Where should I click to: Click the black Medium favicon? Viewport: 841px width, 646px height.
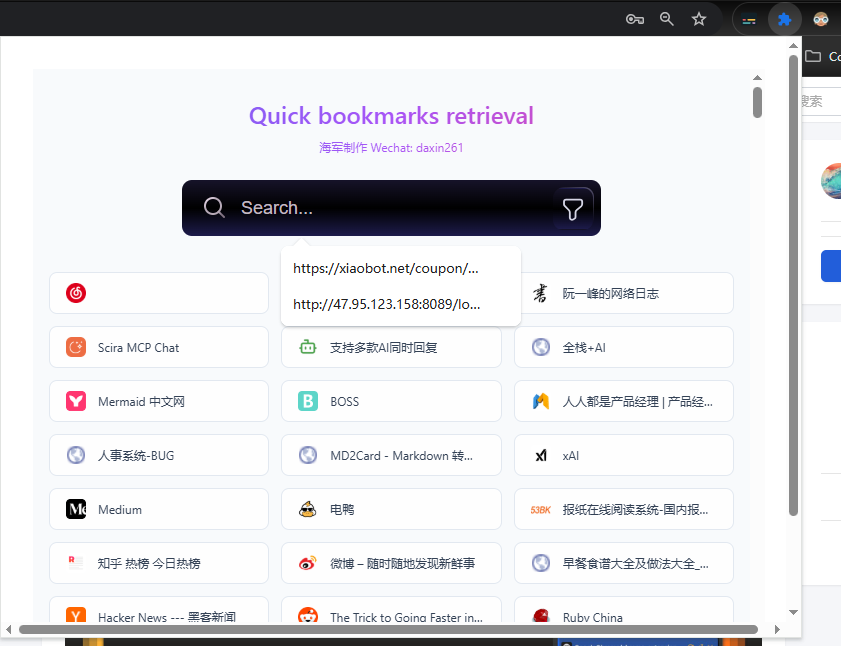[x=76, y=509]
